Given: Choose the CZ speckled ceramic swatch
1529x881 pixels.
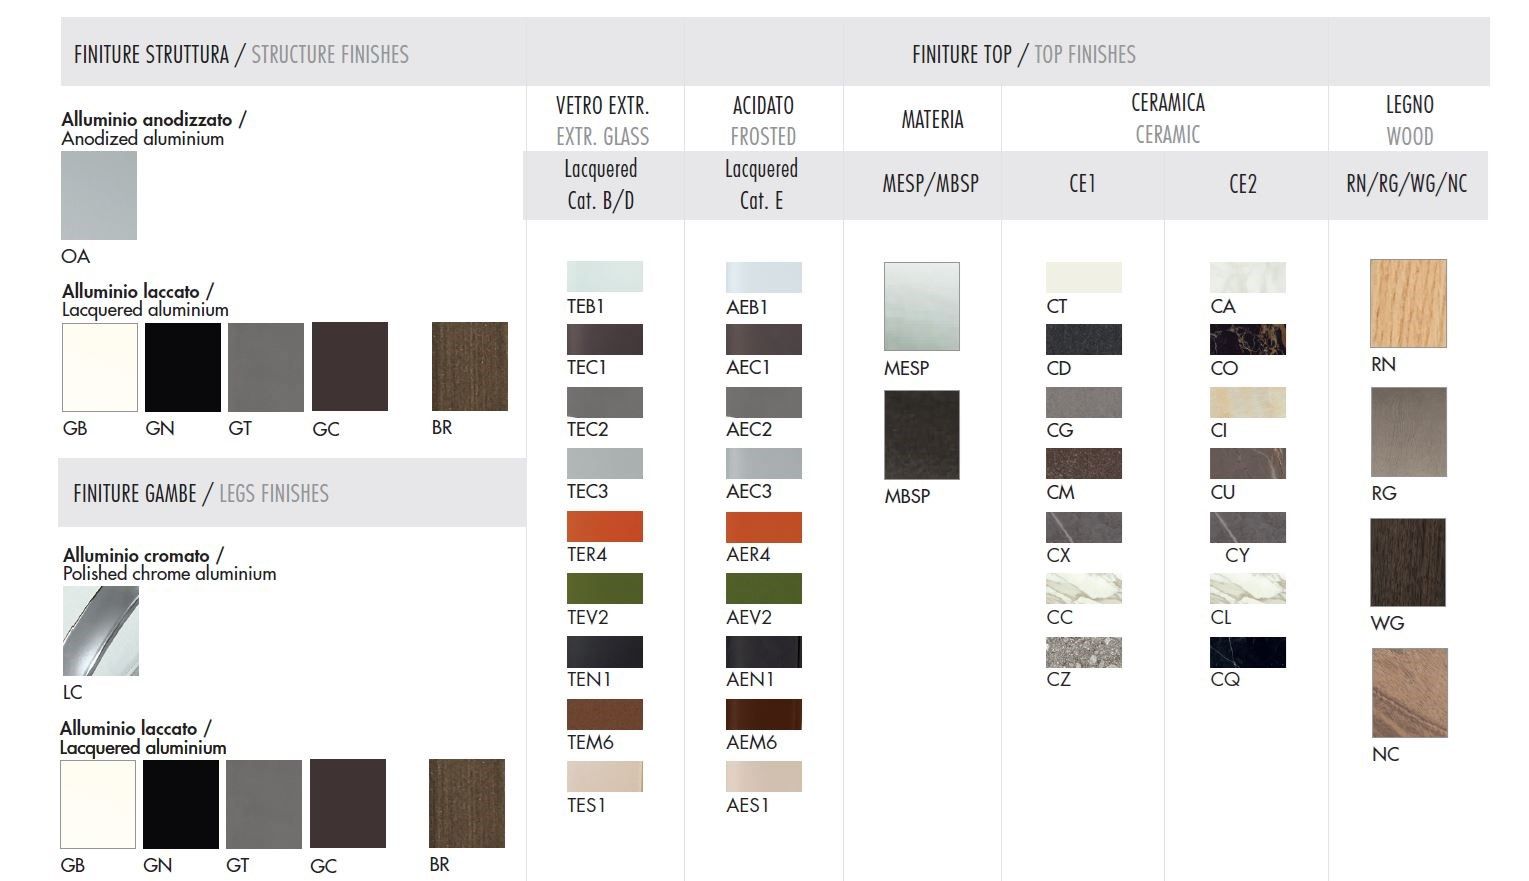Looking at the screenshot, I should [x=1083, y=652].
